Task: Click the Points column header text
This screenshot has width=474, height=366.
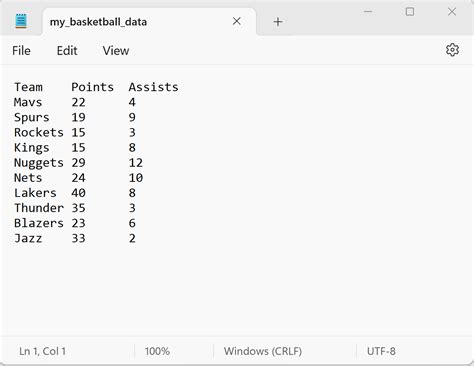Action: click(92, 87)
